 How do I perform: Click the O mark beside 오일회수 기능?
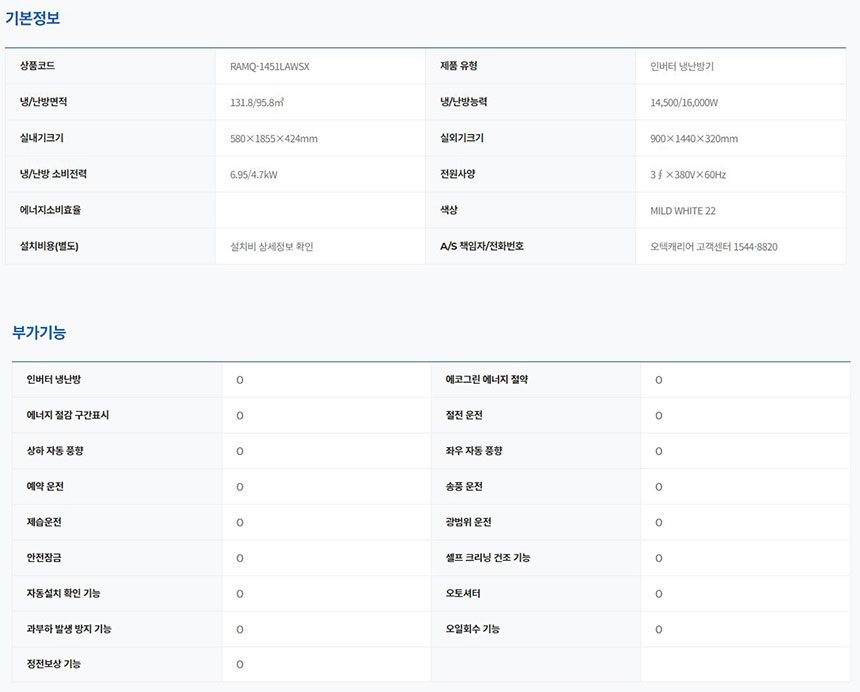(658, 630)
